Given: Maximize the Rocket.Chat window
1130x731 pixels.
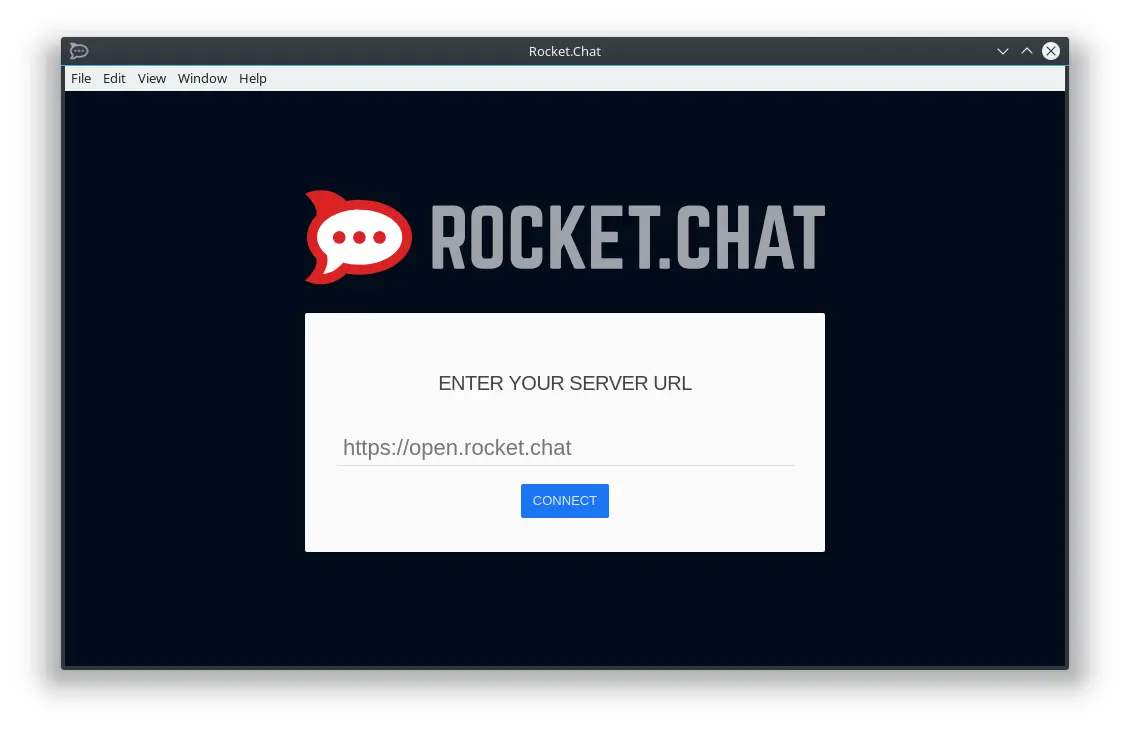Looking at the screenshot, I should click(1027, 51).
